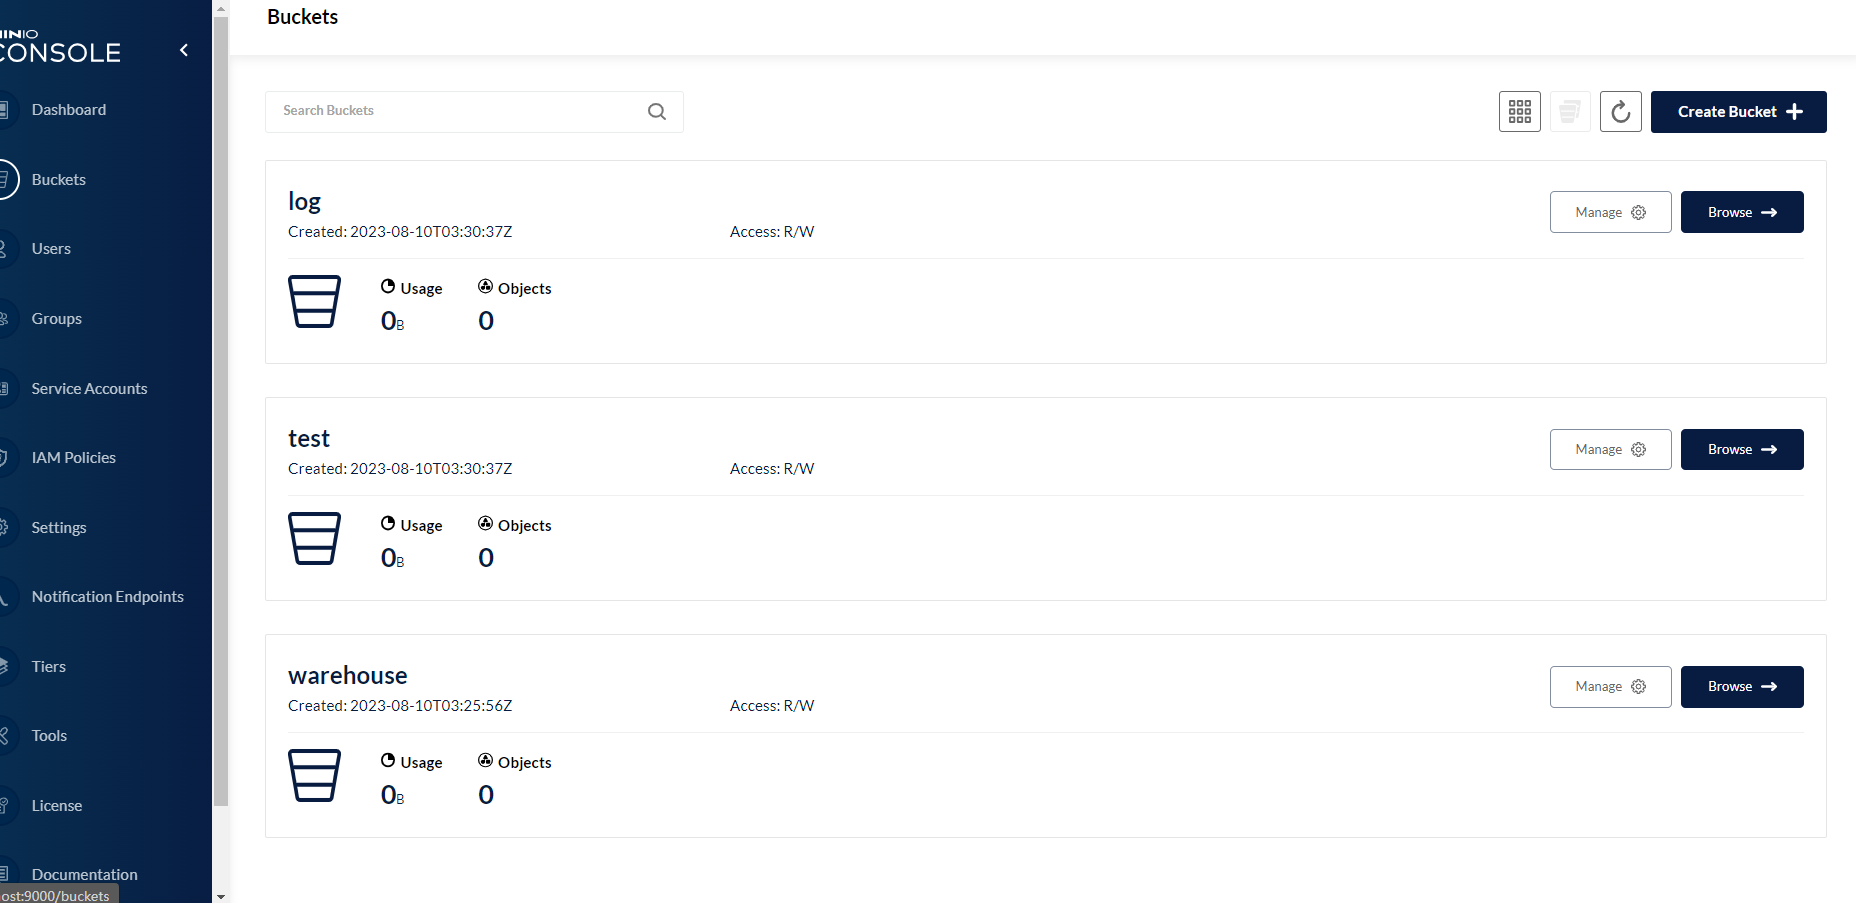This screenshot has width=1856, height=903.
Task: Browse the warehouse bucket
Action: point(1741,687)
